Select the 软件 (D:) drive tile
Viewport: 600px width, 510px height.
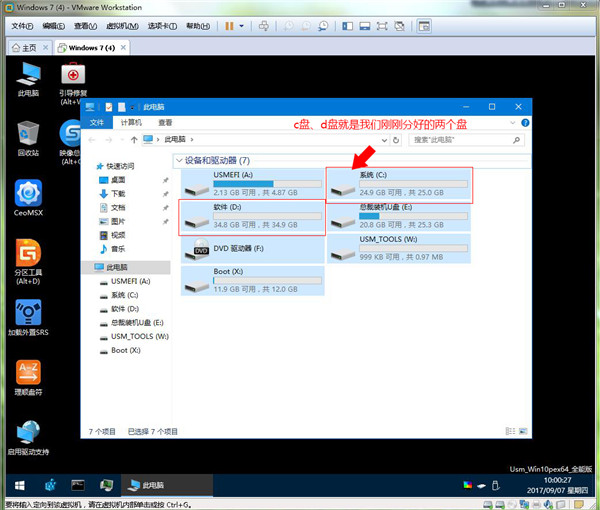click(253, 216)
